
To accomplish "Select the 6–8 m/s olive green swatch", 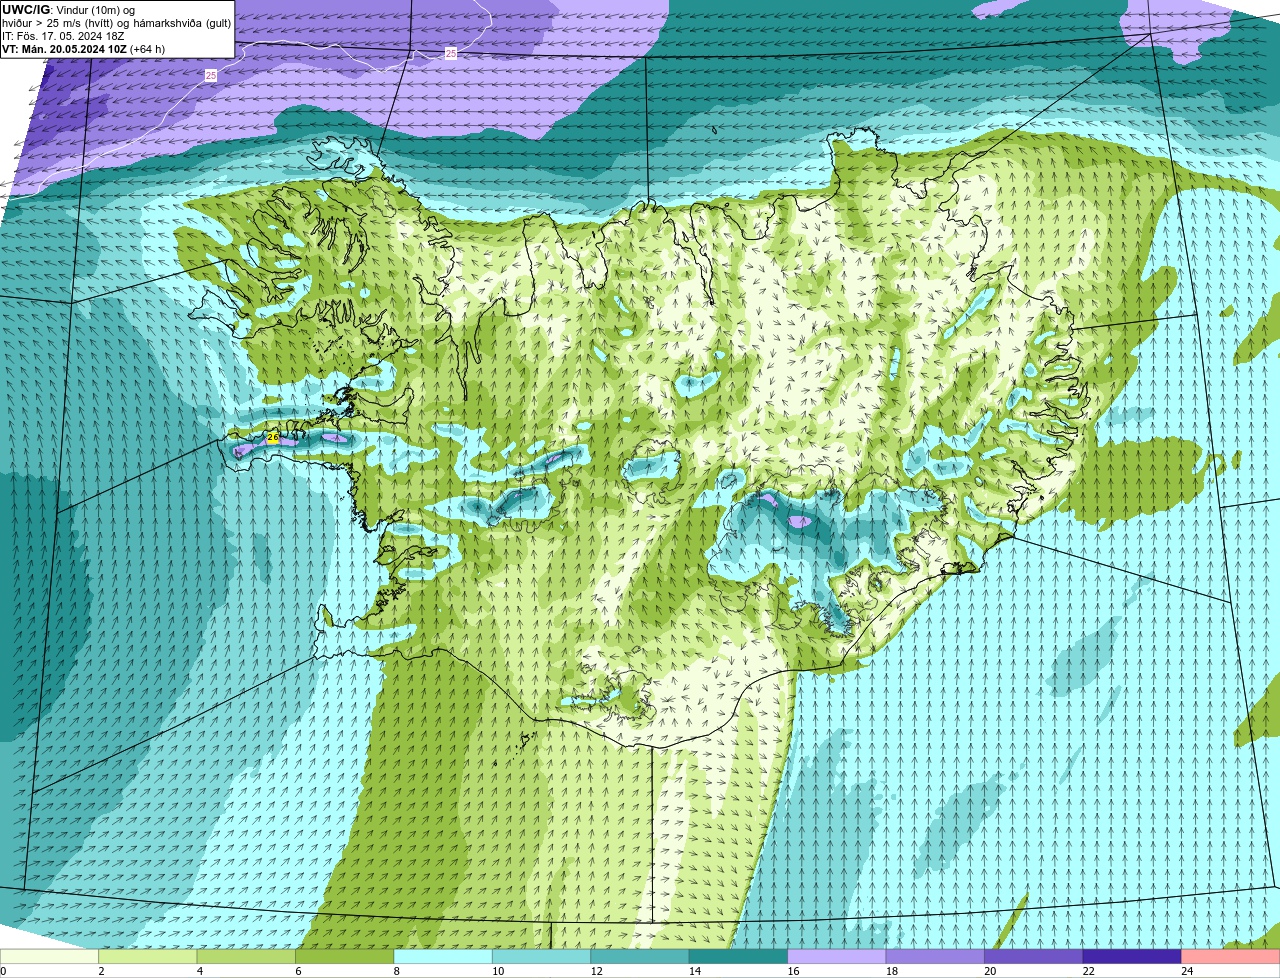I will pyautogui.click(x=345, y=957).
